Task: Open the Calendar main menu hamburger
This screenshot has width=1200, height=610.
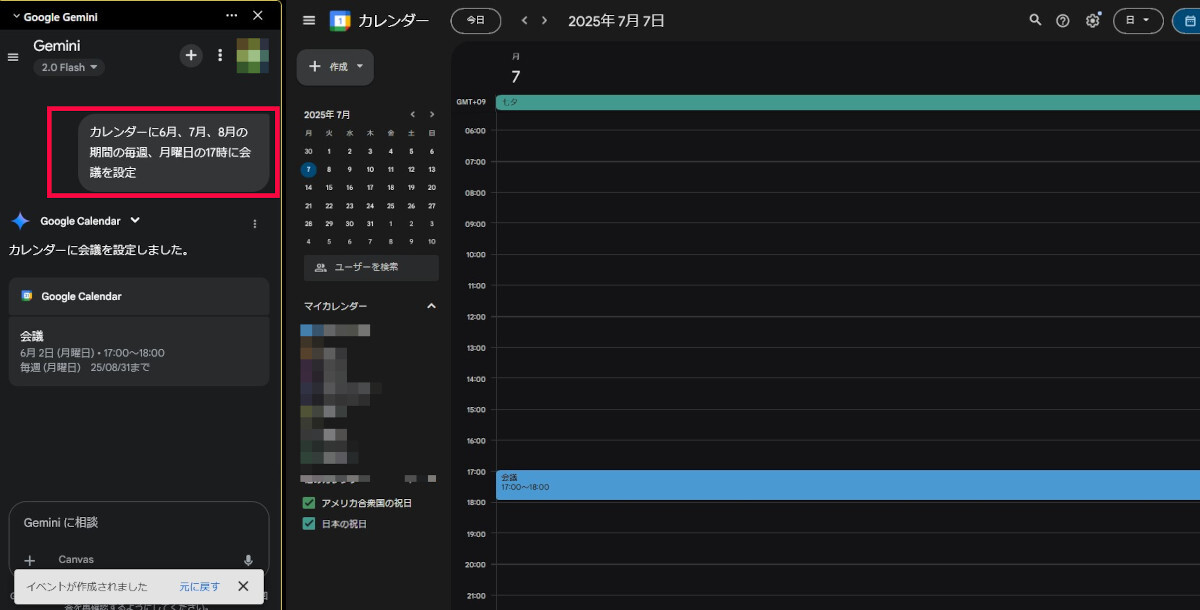Action: tap(310, 20)
